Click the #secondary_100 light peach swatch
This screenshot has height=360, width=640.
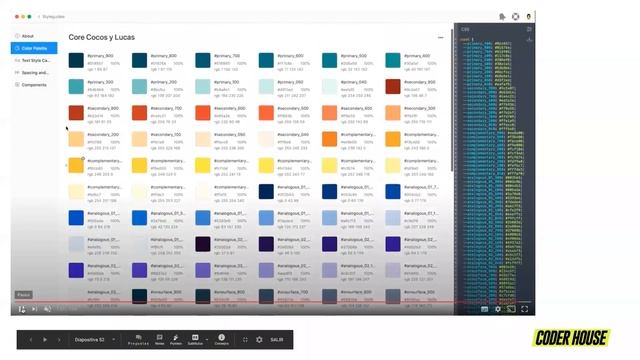[139, 139]
